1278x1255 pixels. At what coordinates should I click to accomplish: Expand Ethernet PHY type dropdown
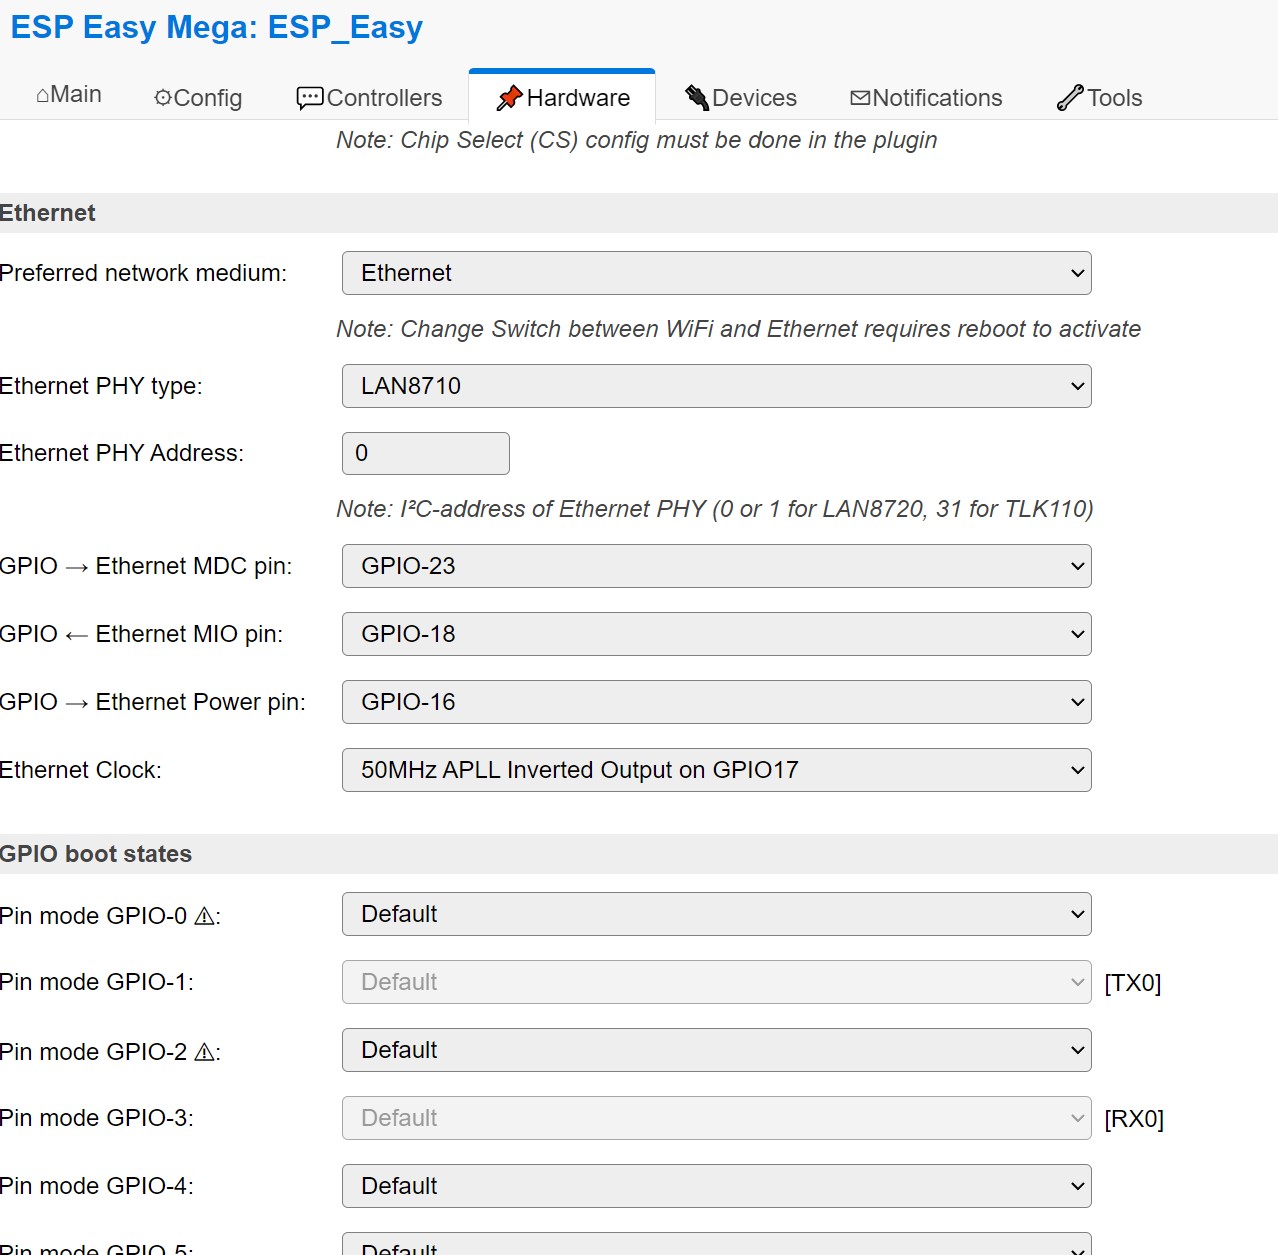pos(716,386)
